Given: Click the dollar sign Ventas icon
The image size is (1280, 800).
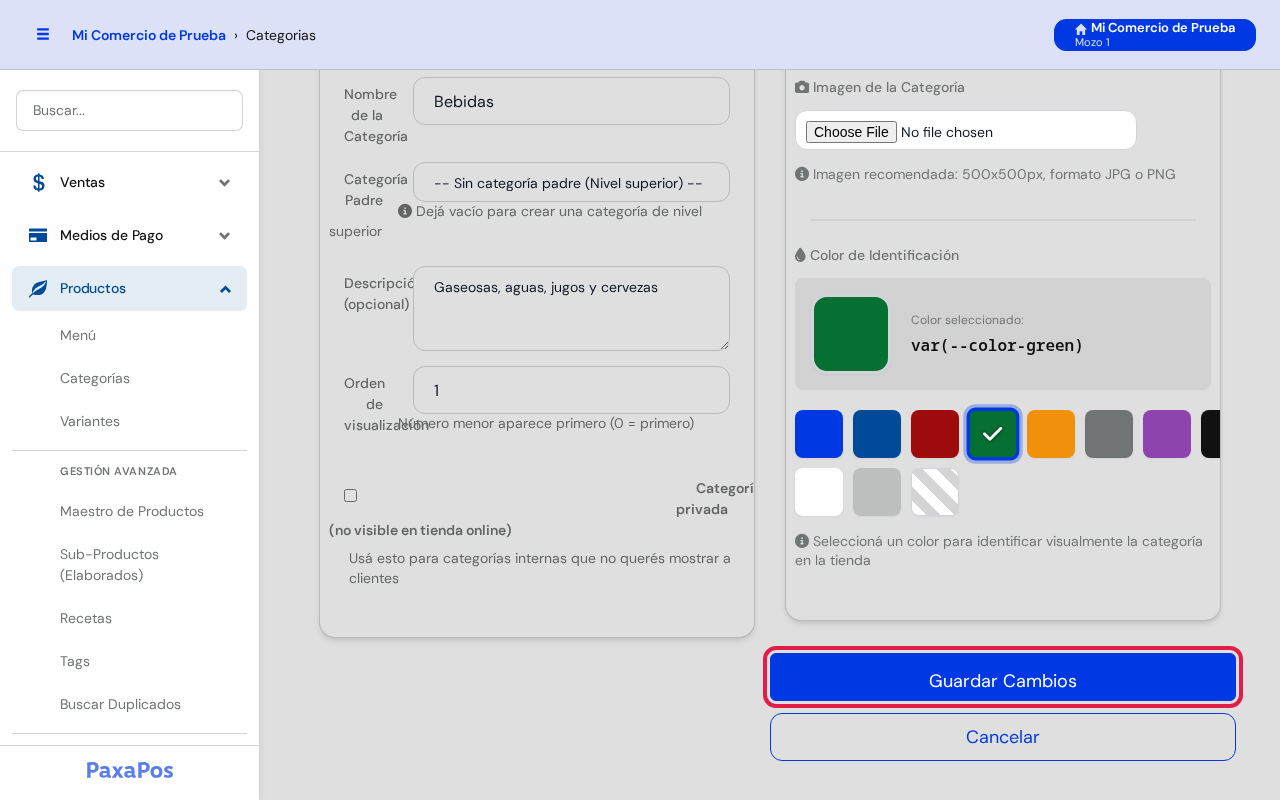Looking at the screenshot, I should (38, 182).
